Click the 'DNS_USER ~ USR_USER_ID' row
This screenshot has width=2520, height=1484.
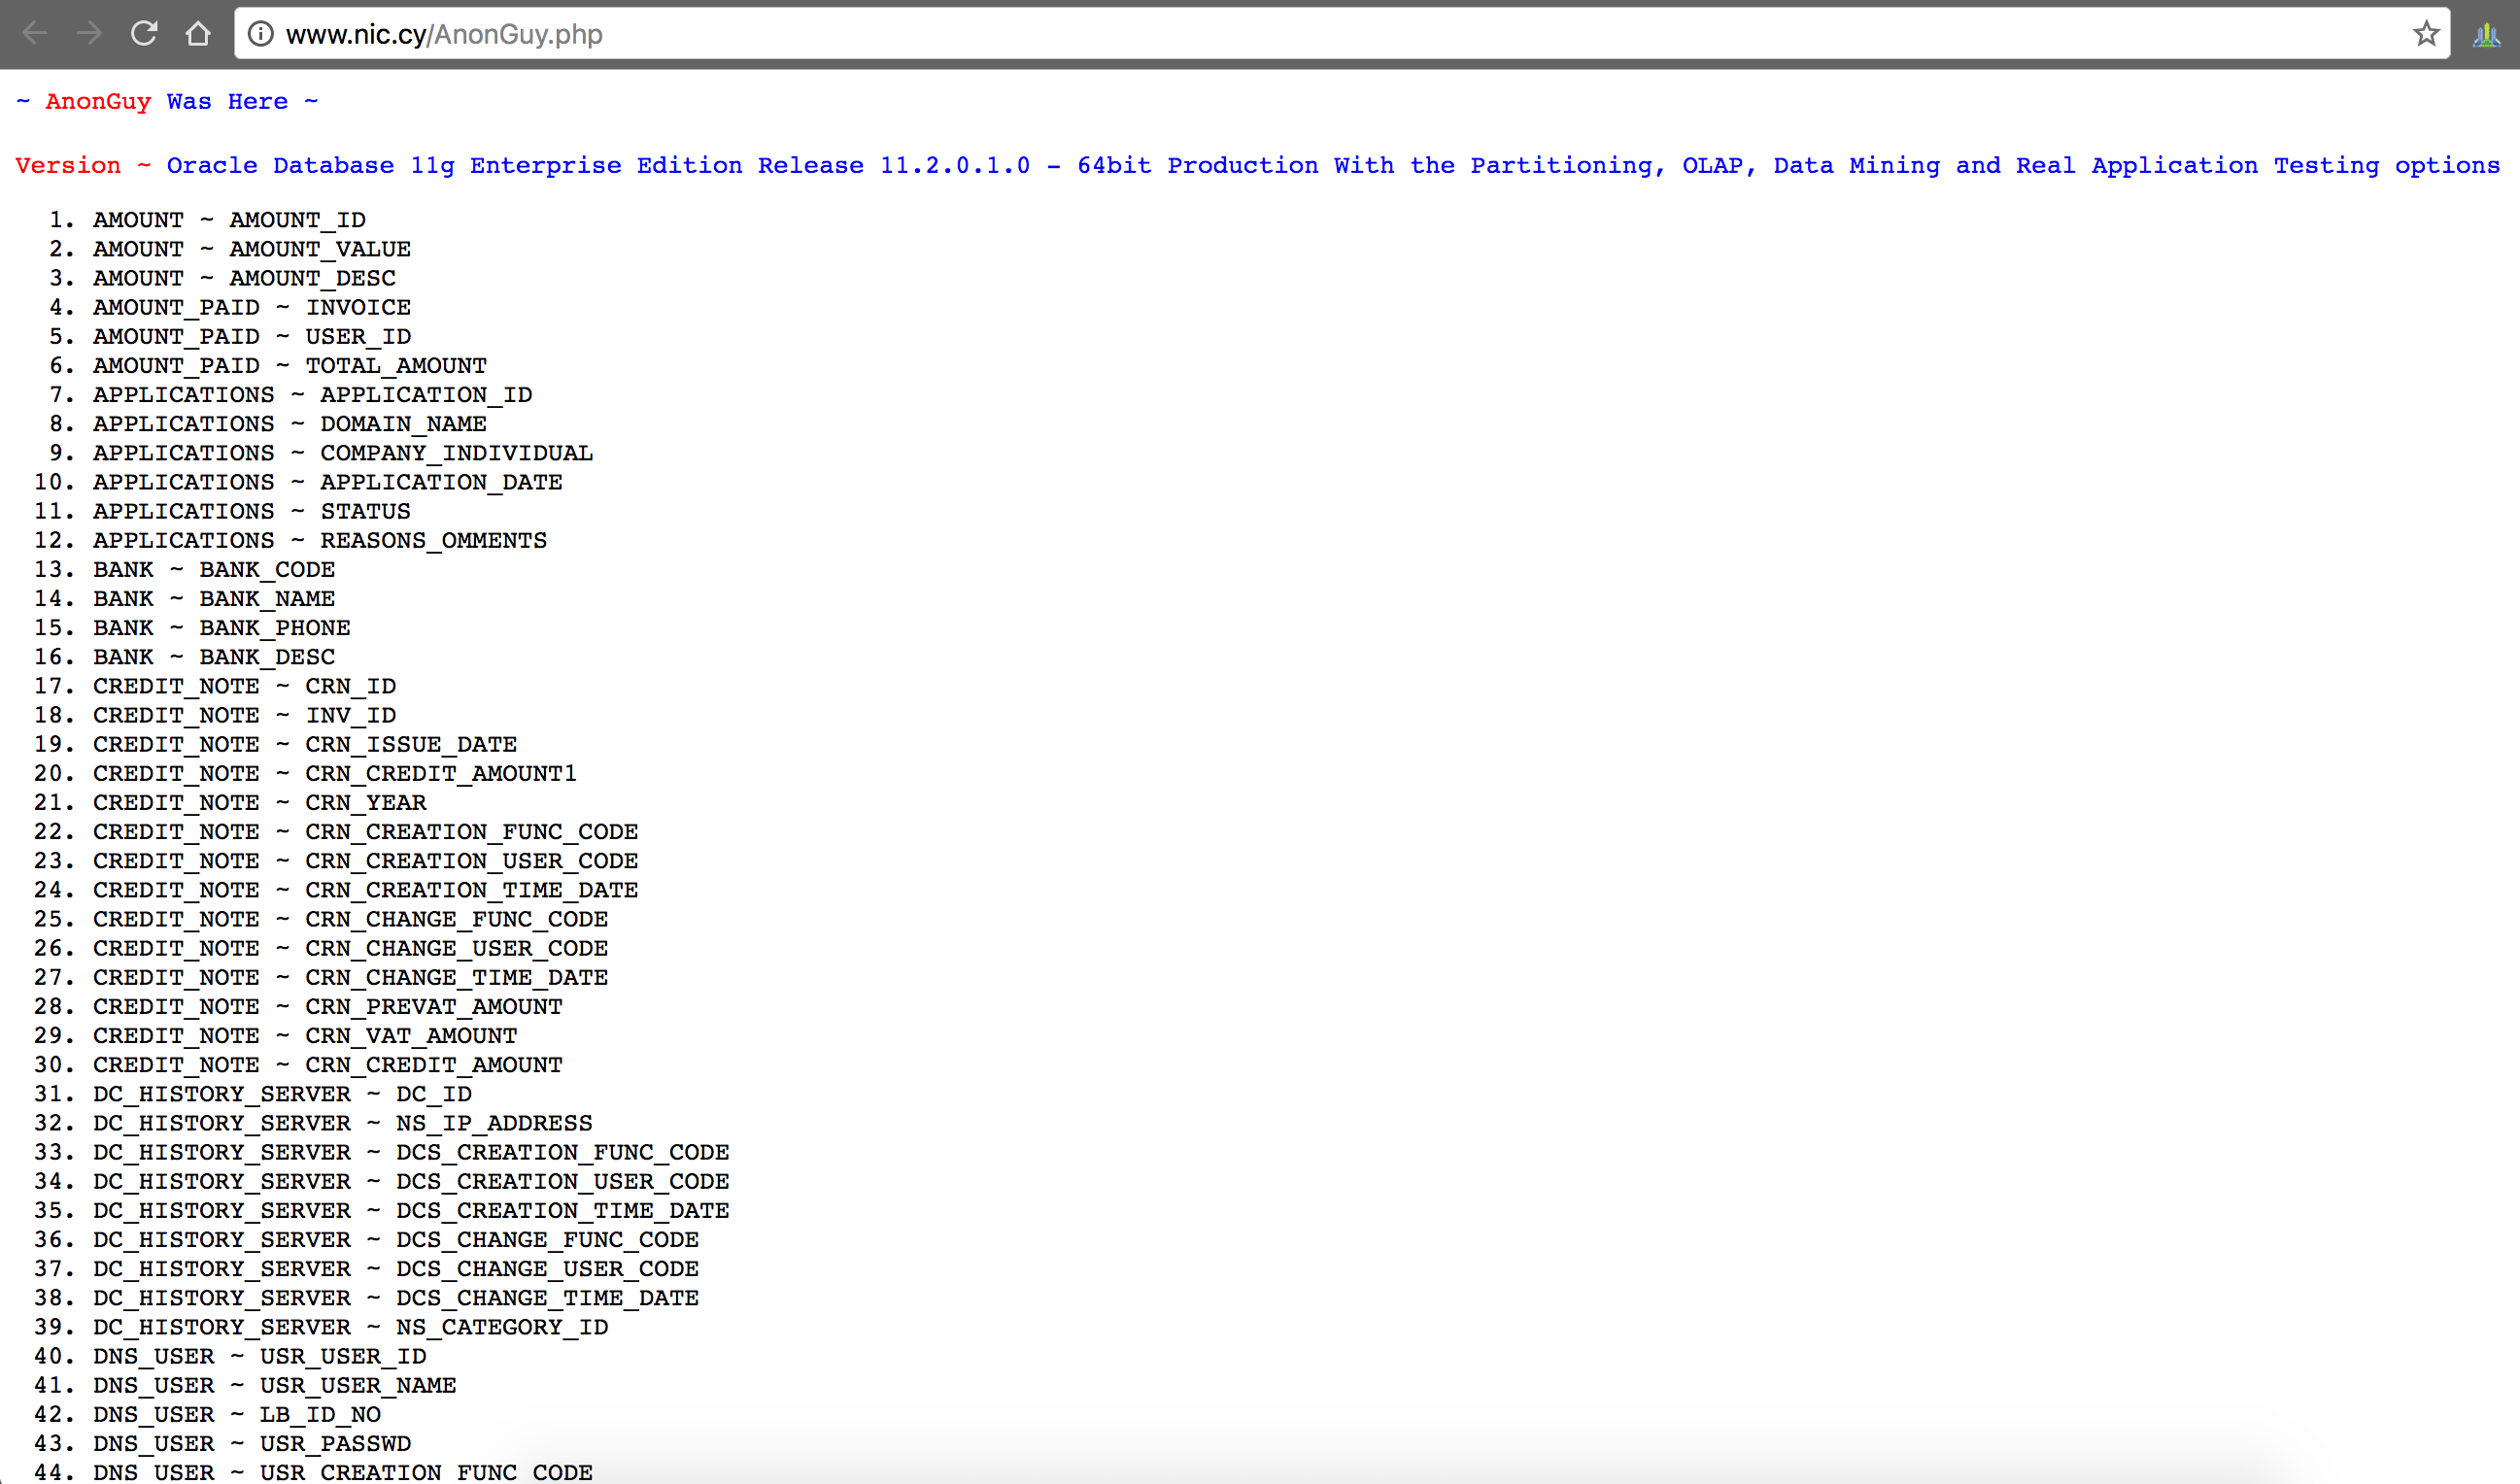point(260,1356)
